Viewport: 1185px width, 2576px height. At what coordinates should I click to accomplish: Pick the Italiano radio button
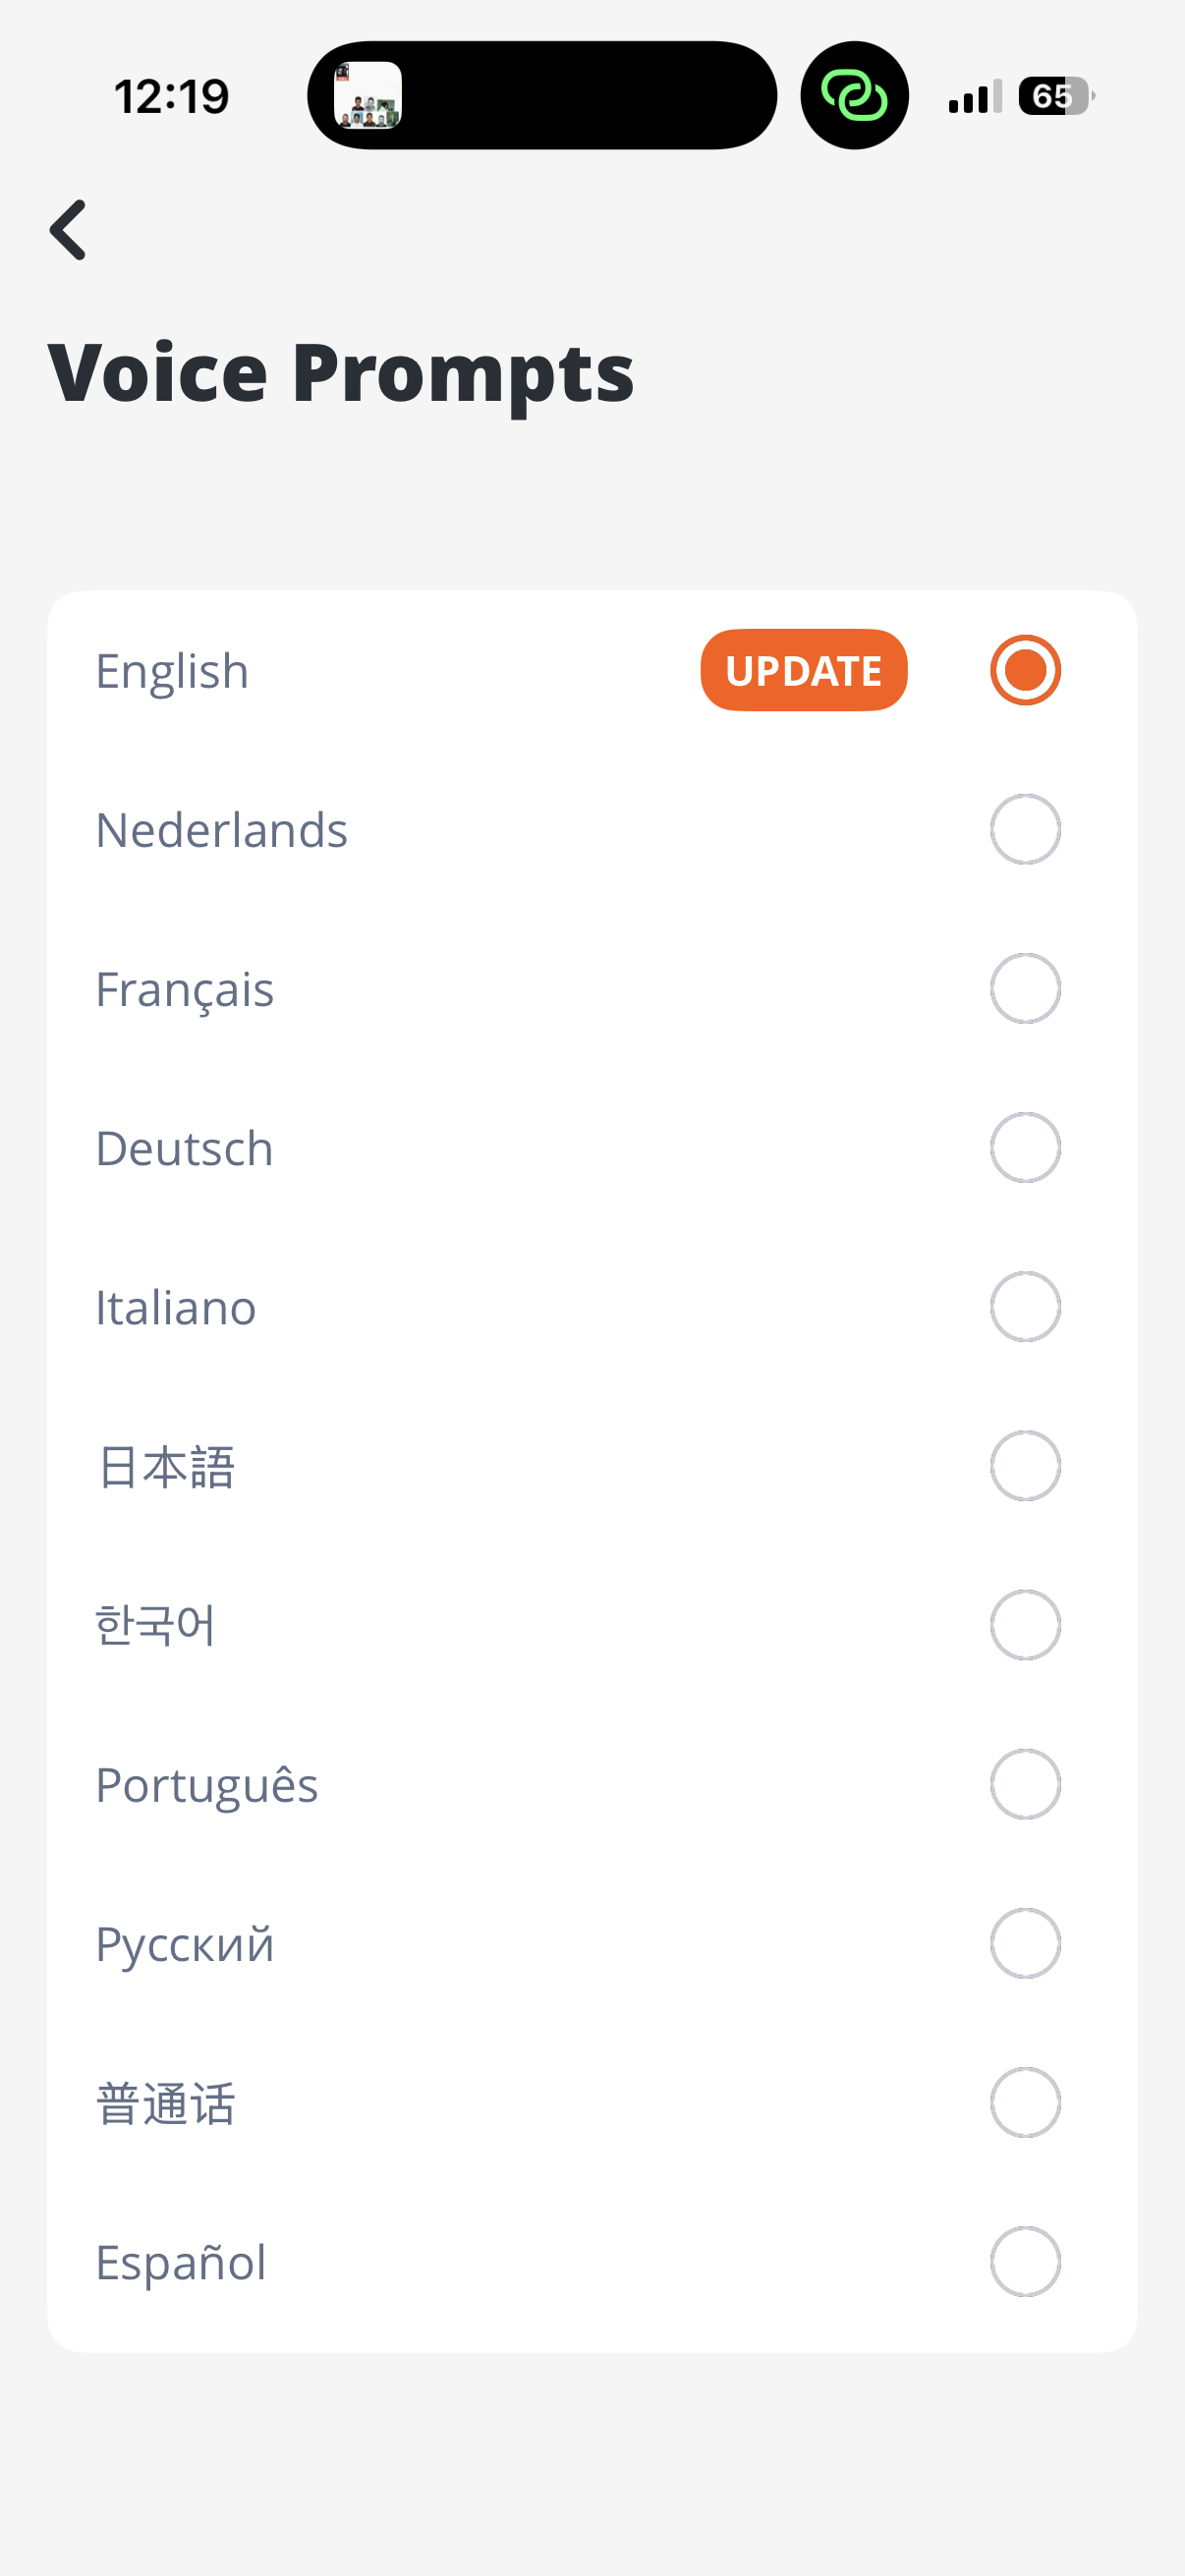coord(1025,1307)
